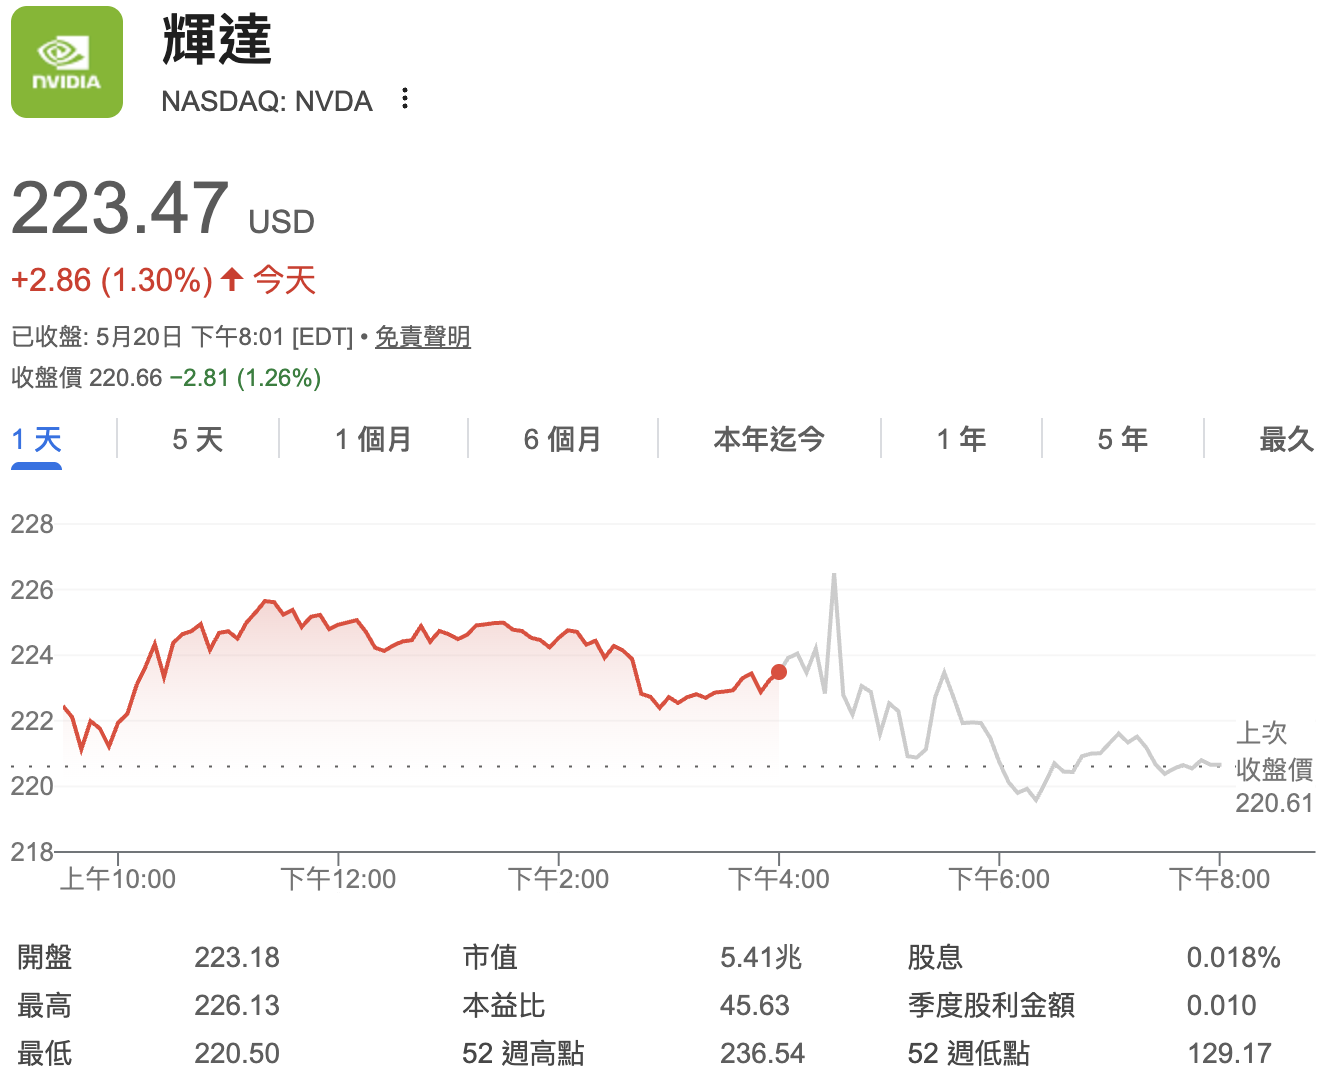Viewport: 1320px width, 1072px height.
Task: Click the 收盤價 220.66 after-hours line
Action: pos(166,378)
